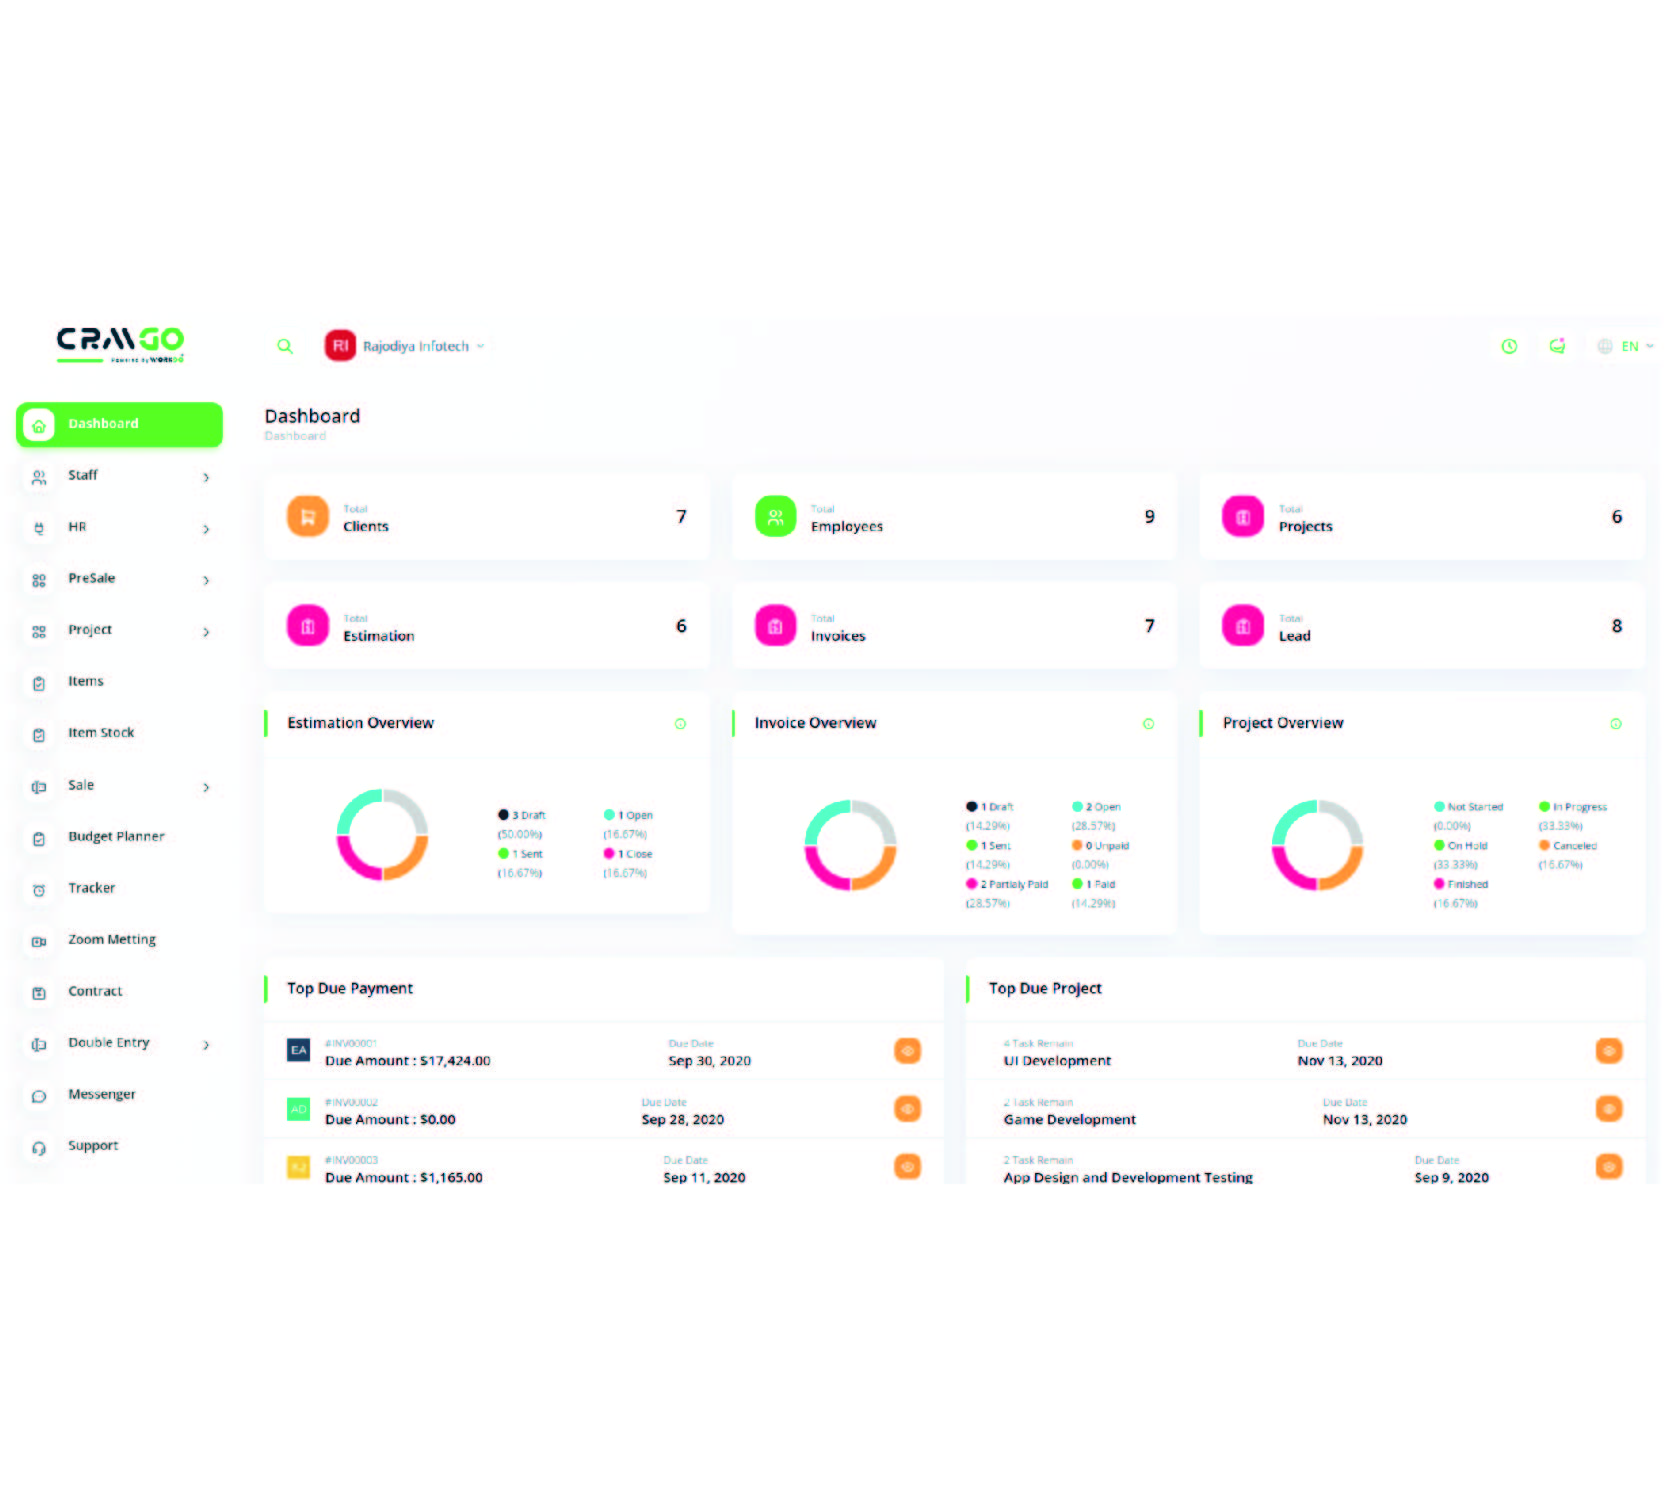
Task: Click the EA avatar on first invoice
Action: 298,1050
